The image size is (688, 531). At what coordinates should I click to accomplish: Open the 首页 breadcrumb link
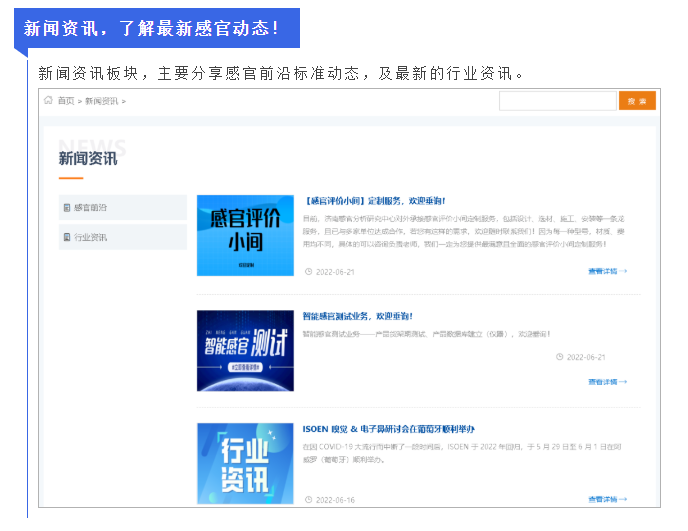click(66, 101)
